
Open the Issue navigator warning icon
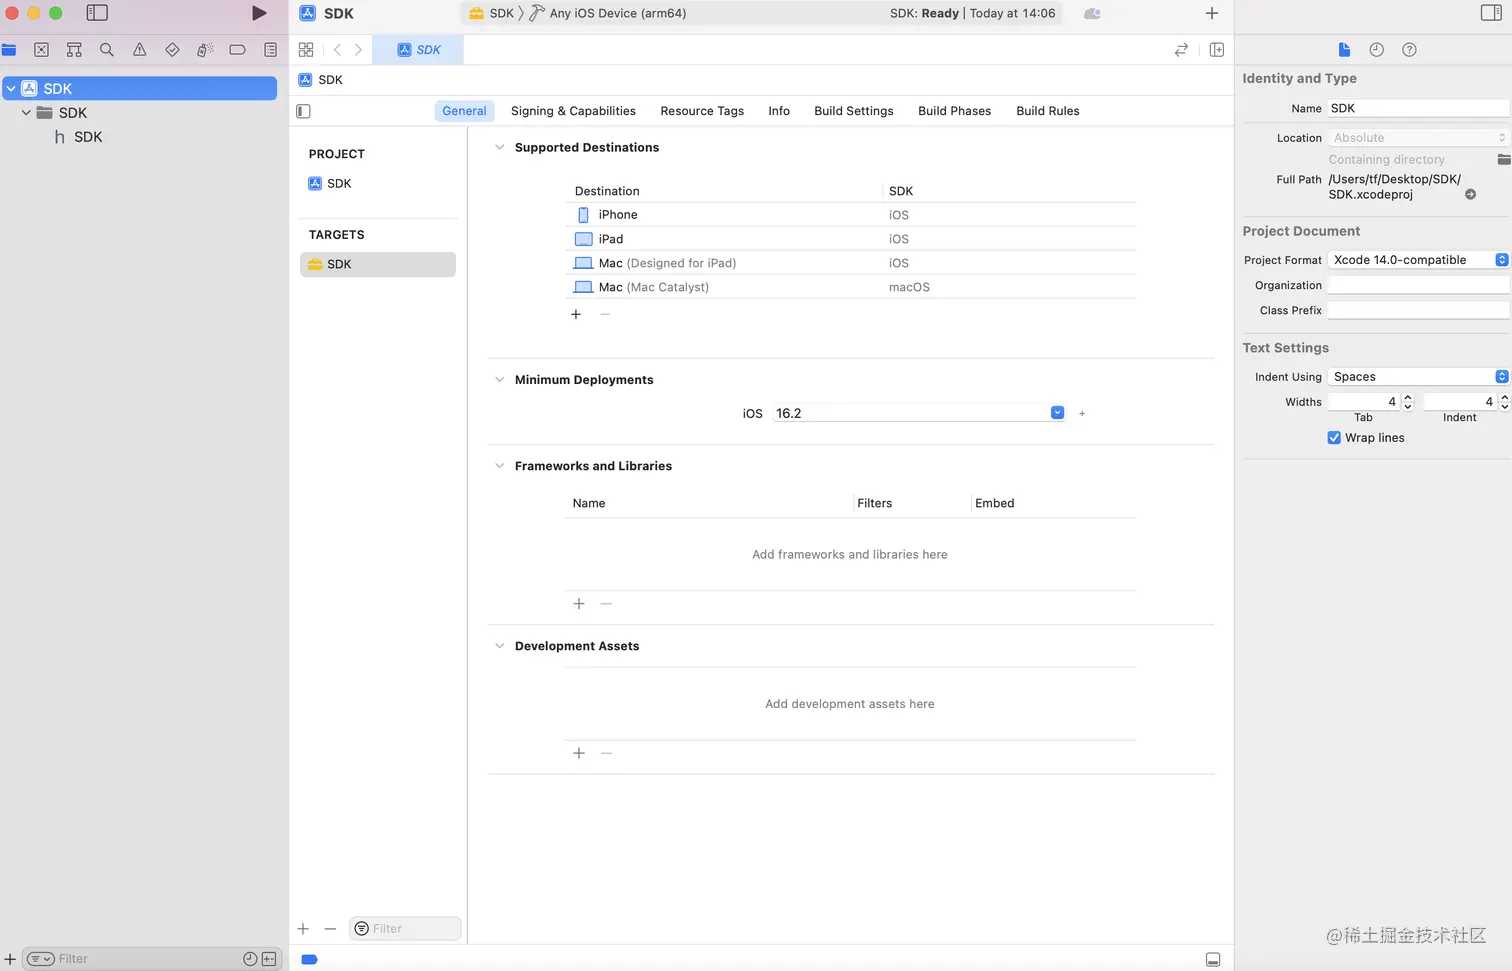point(140,49)
